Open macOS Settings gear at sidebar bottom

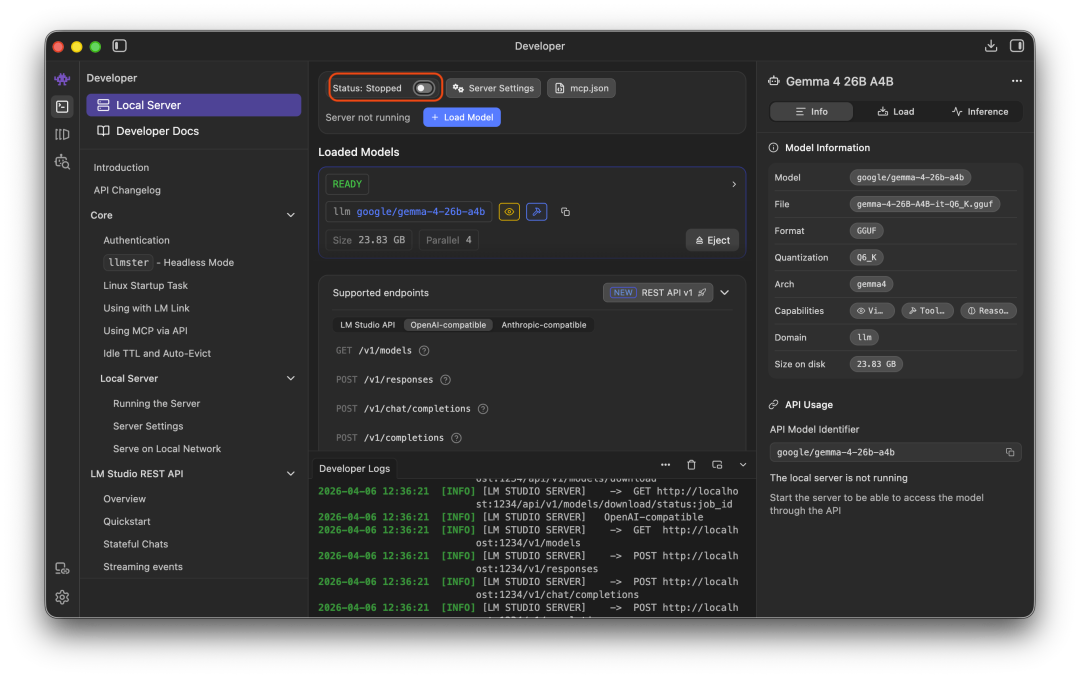62,597
